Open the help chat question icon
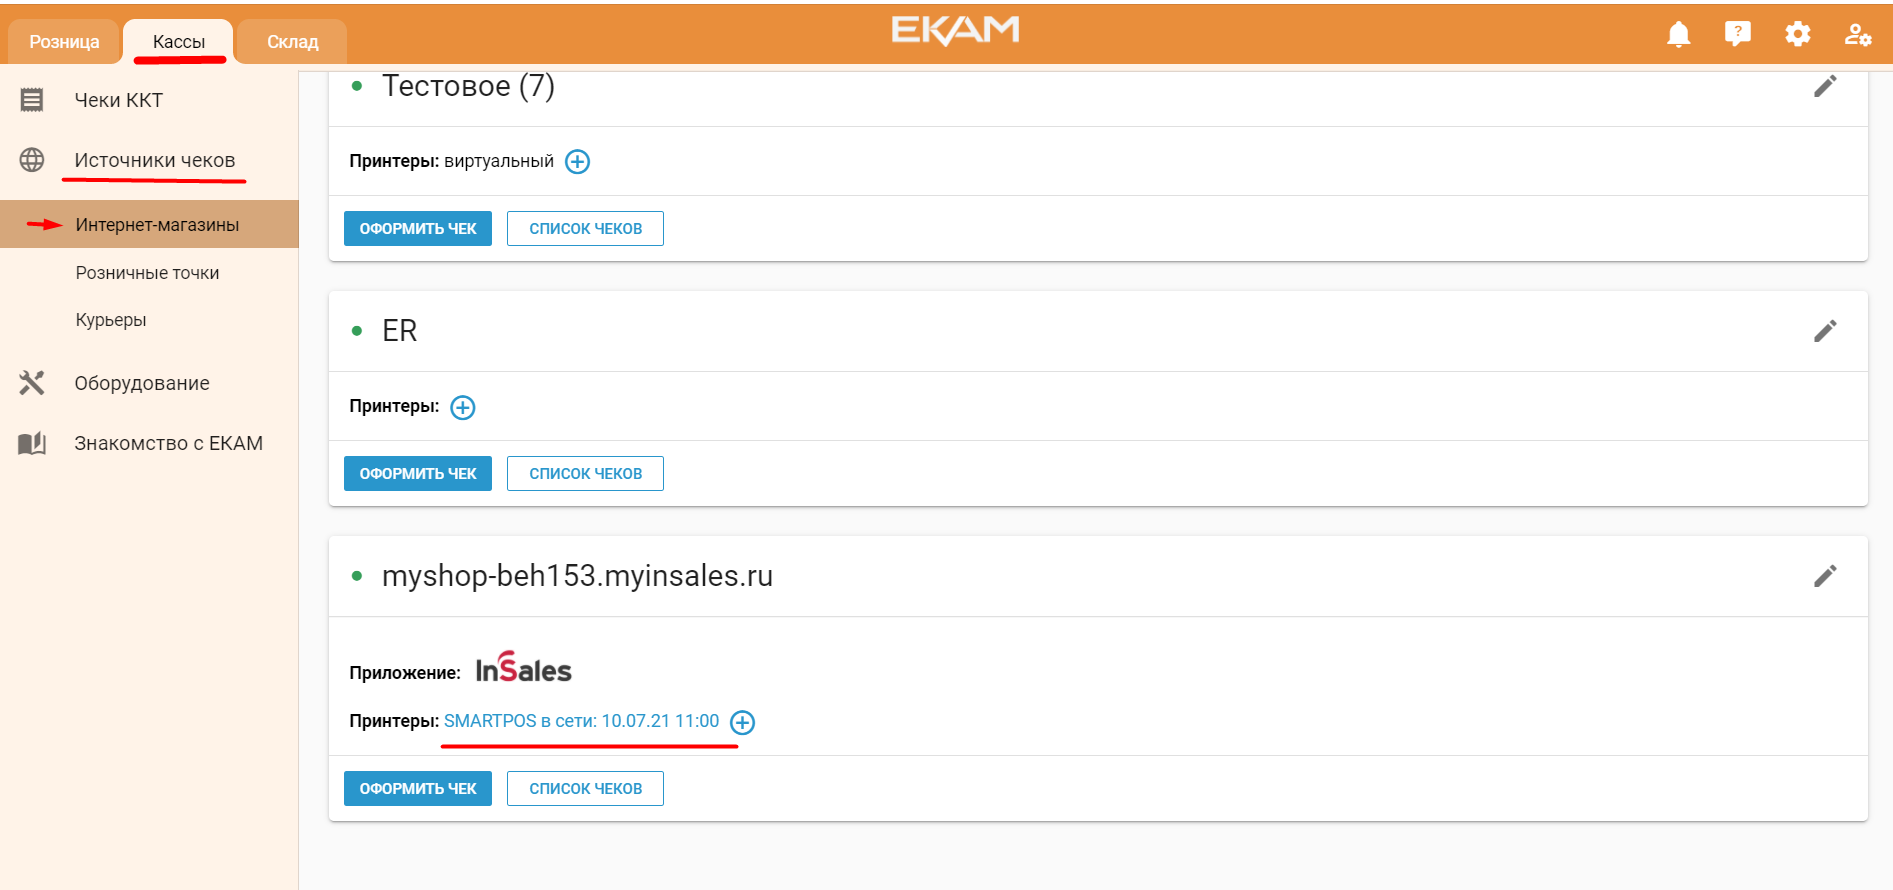This screenshot has height=890, width=1893. point(1738,35)
